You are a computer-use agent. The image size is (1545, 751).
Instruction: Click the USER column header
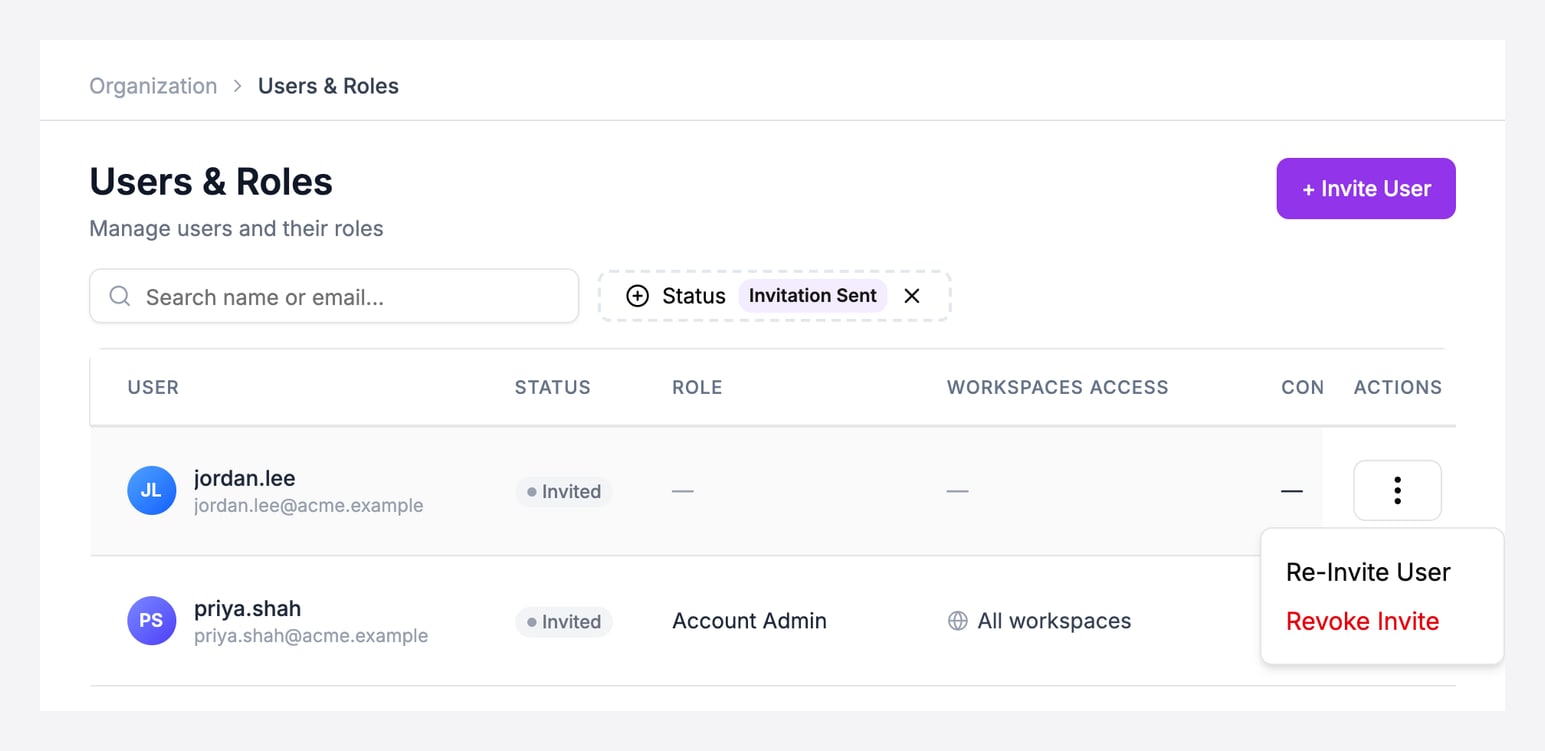[153, 387]
